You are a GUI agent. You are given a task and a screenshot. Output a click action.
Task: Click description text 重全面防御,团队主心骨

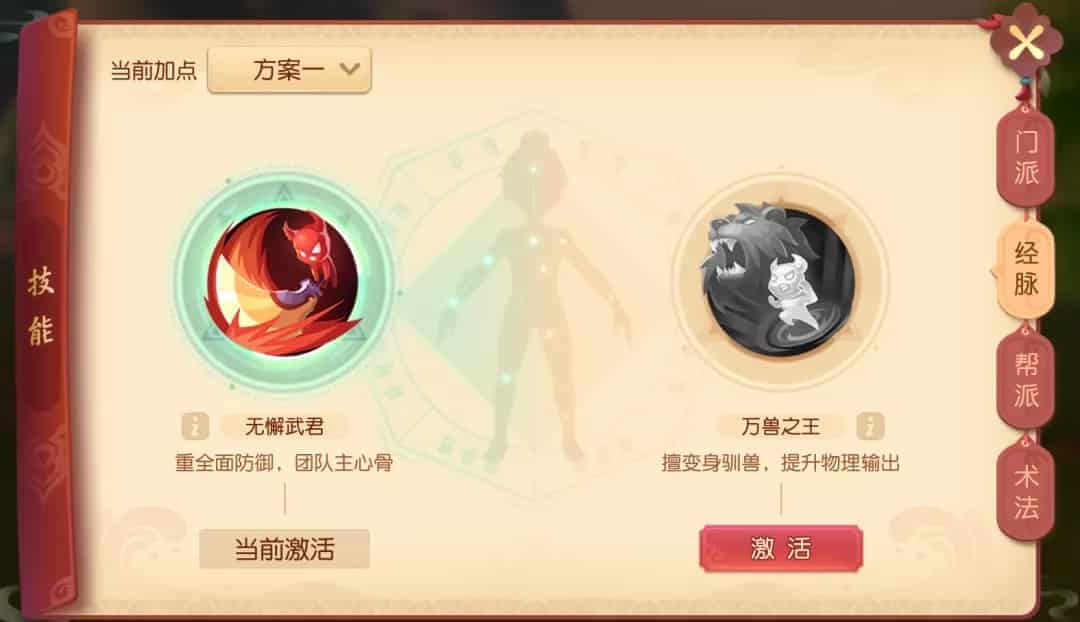click(x=284, y=463)
